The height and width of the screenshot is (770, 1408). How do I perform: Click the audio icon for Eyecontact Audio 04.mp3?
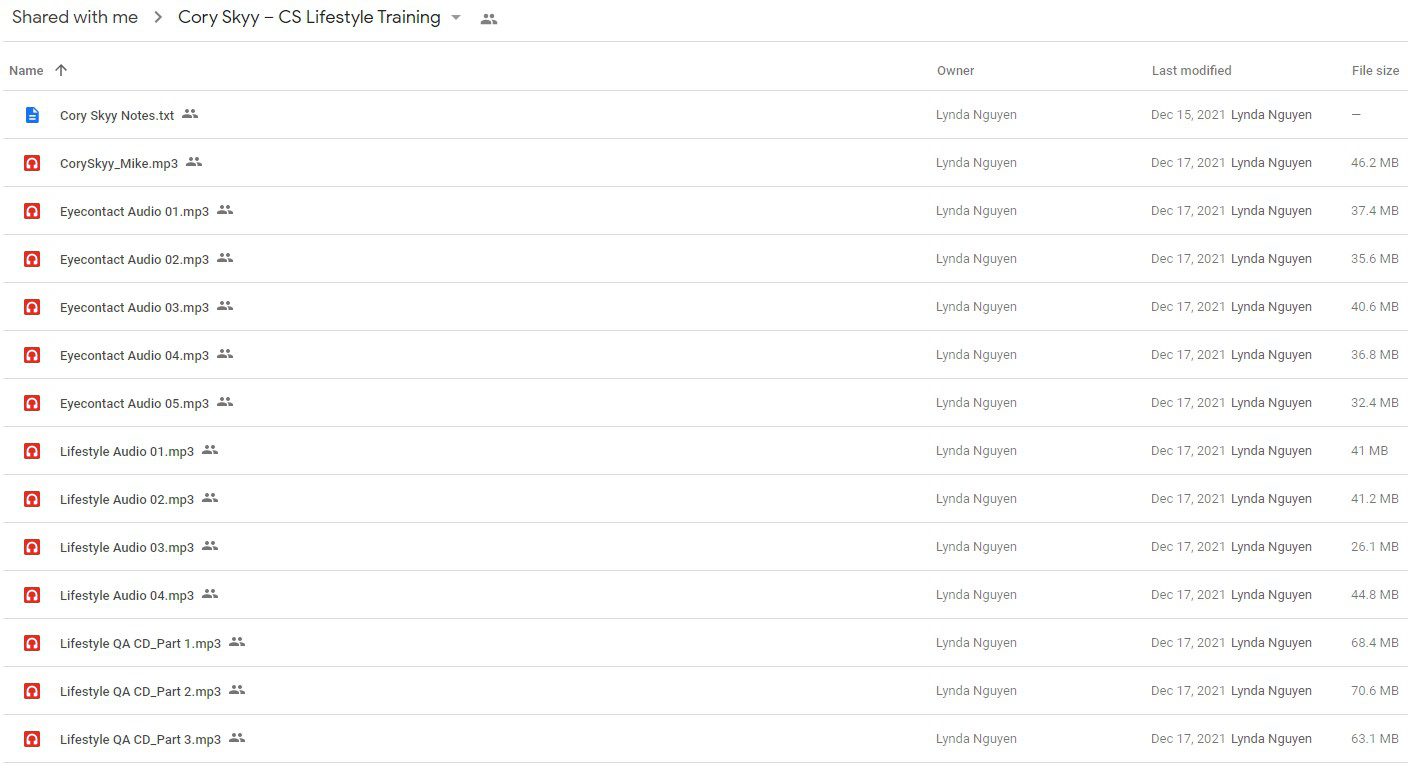pos(32,355)
